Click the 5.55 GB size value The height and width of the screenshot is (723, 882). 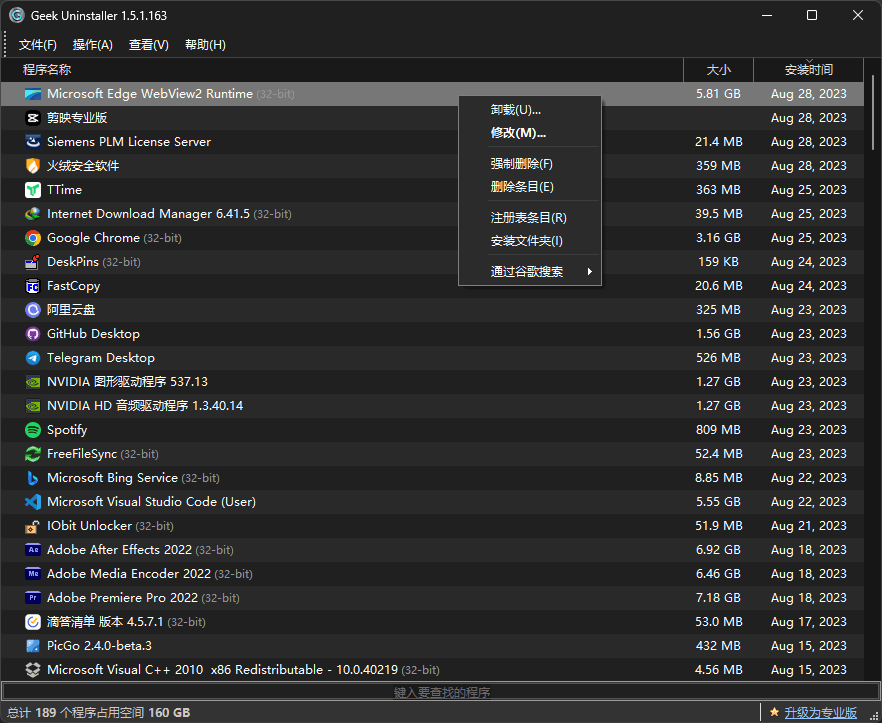point(718,502)
